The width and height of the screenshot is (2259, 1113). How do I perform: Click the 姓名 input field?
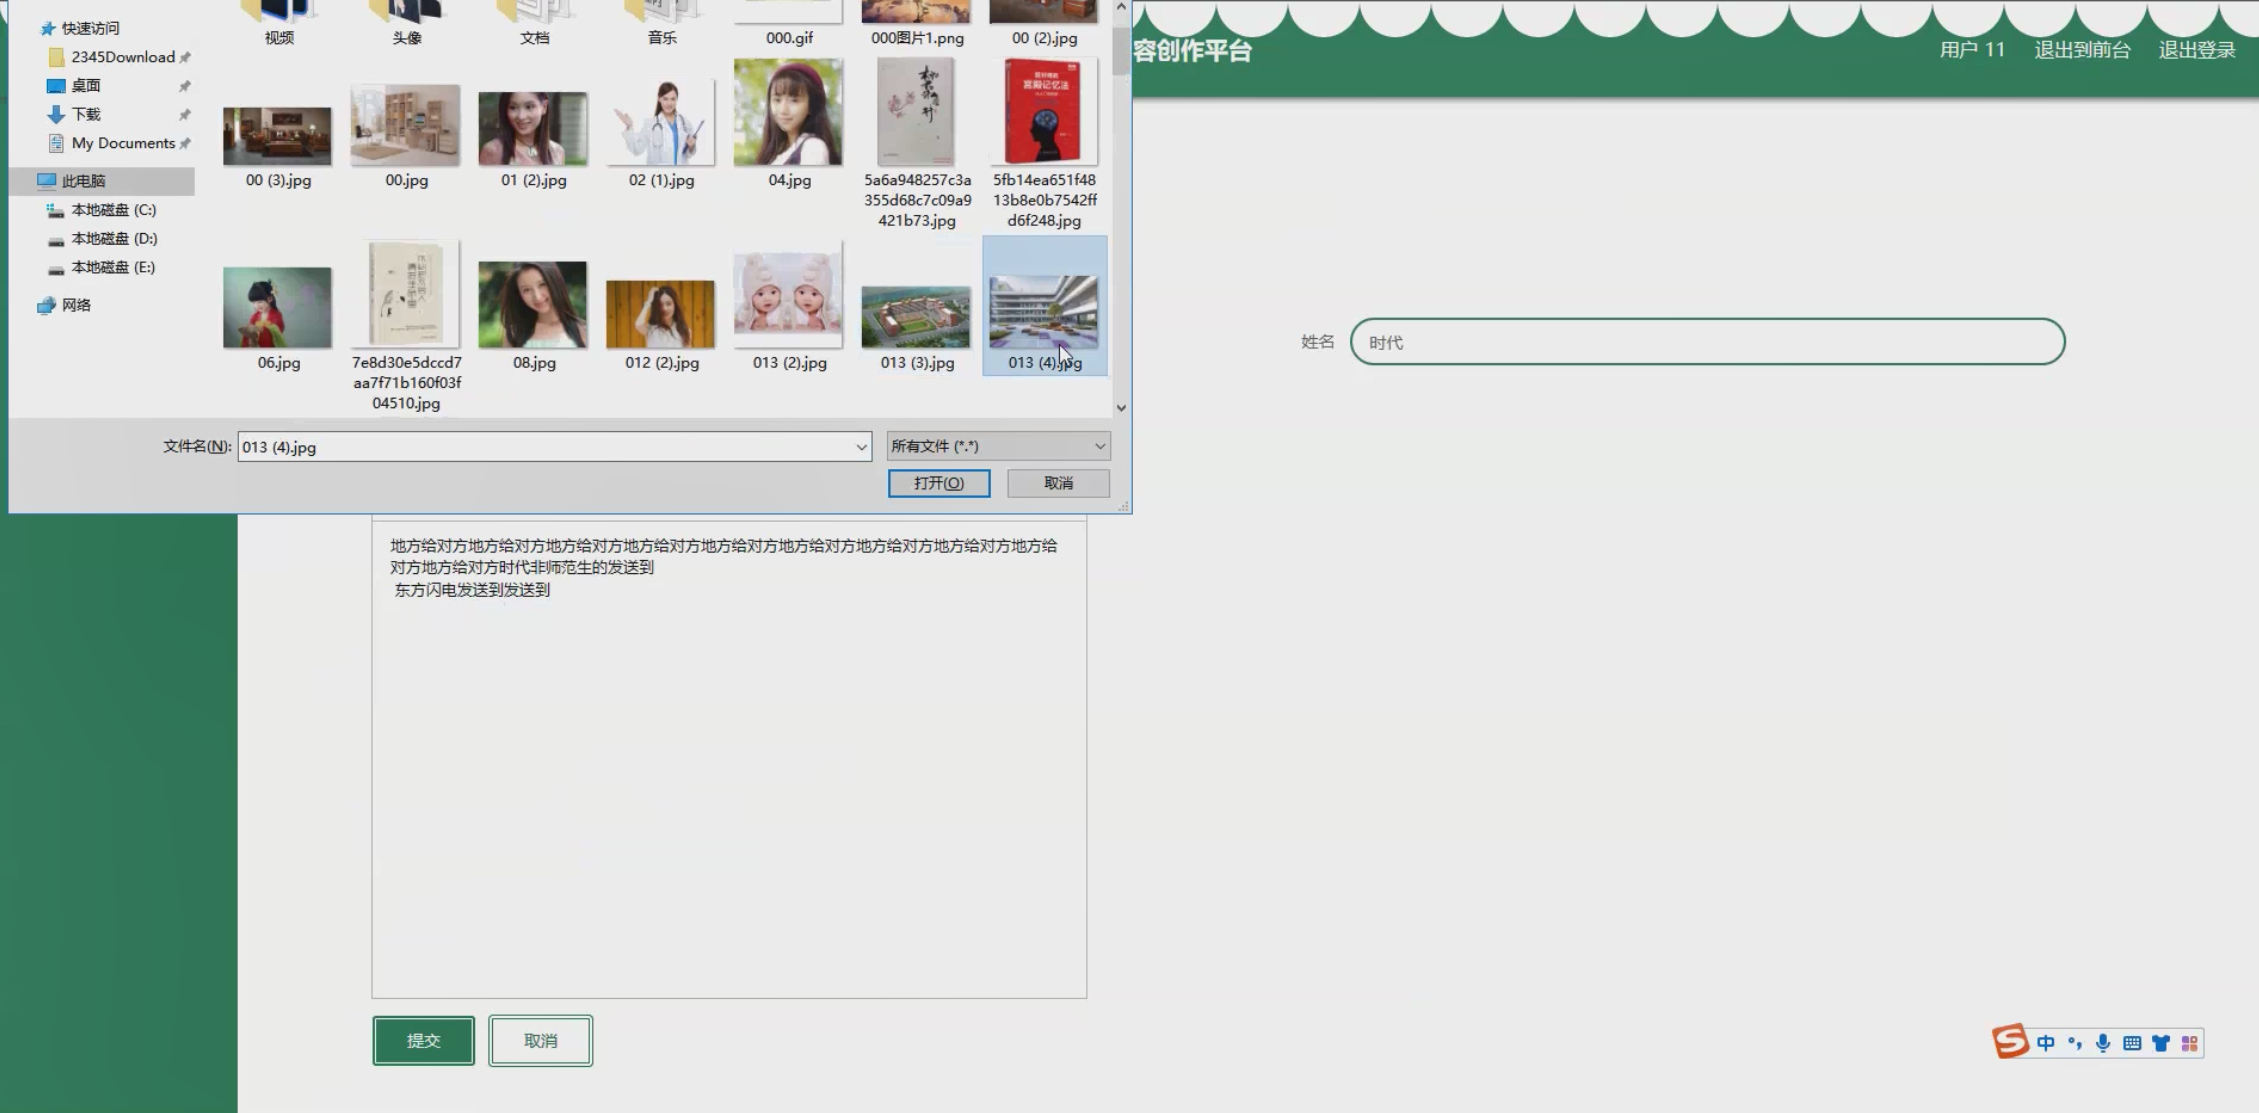pos(1707,342)
